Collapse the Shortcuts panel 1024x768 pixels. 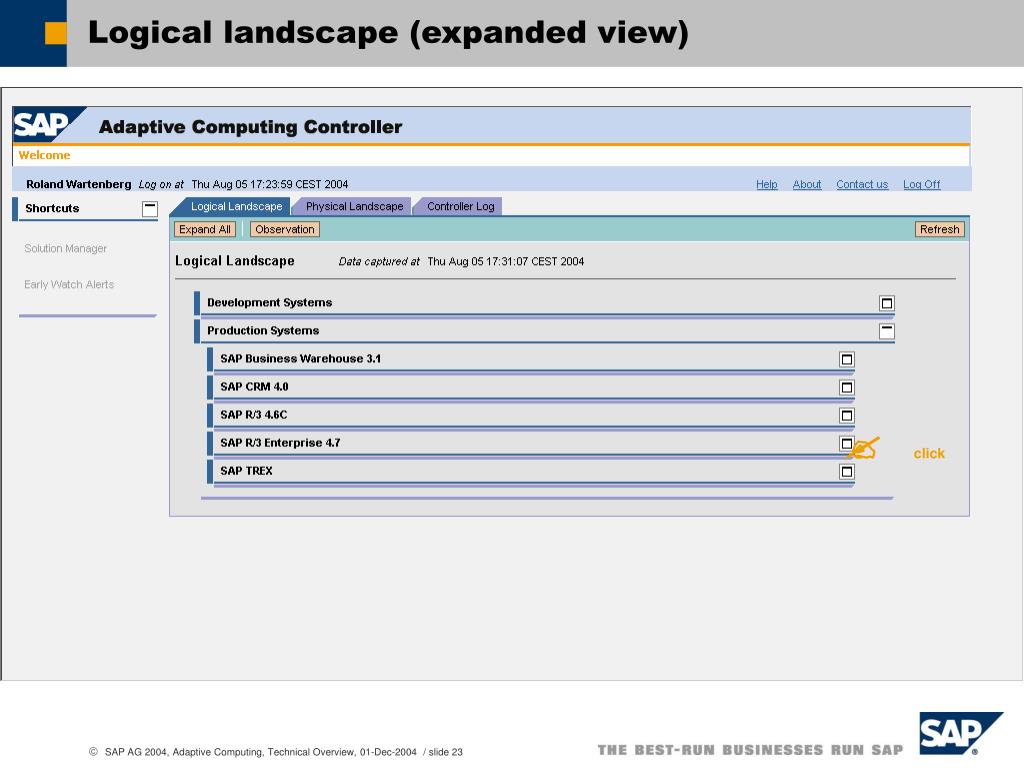[150, 209]
